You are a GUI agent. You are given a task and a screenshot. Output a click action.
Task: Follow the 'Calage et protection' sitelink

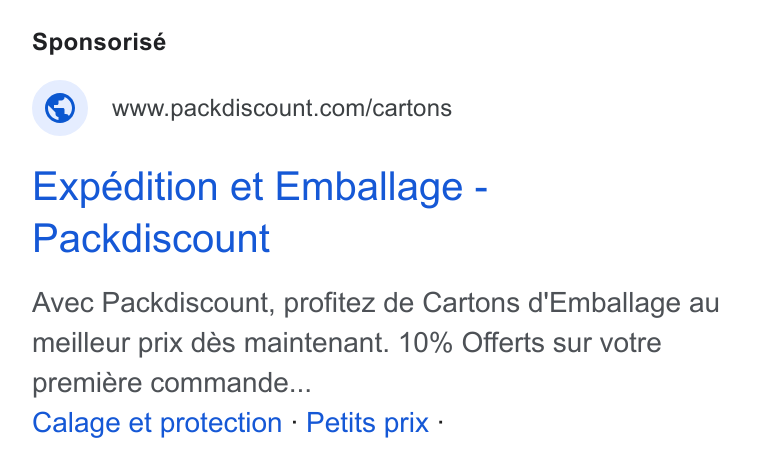(x=157, y=422)
